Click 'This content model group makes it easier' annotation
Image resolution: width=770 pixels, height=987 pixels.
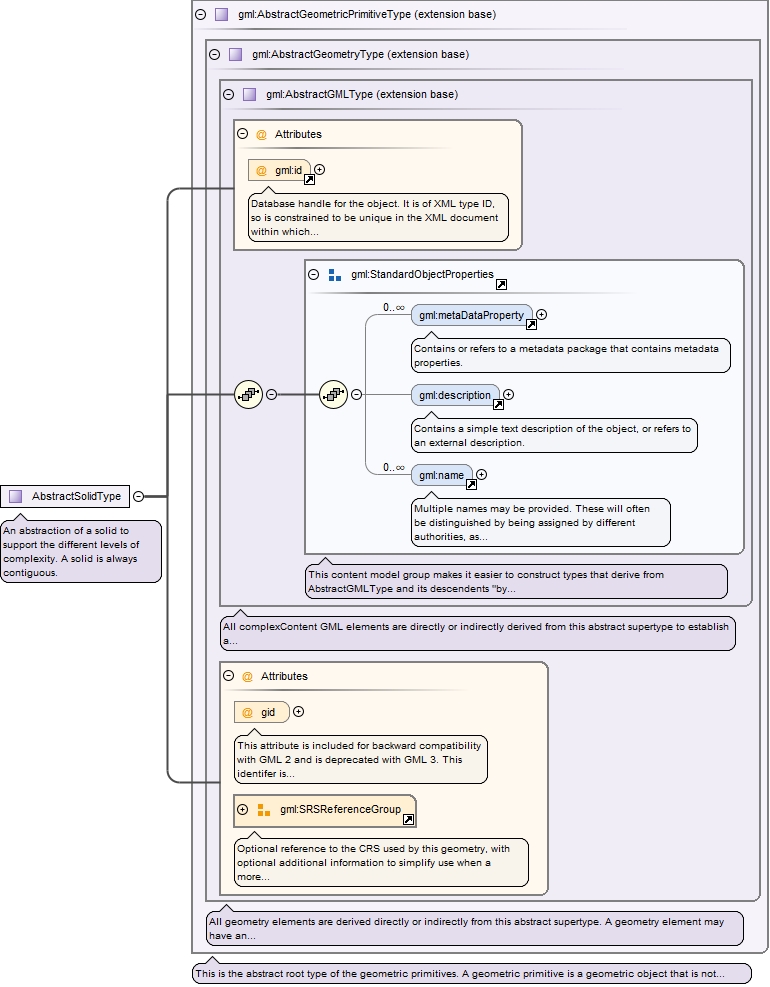click(516, 582)
